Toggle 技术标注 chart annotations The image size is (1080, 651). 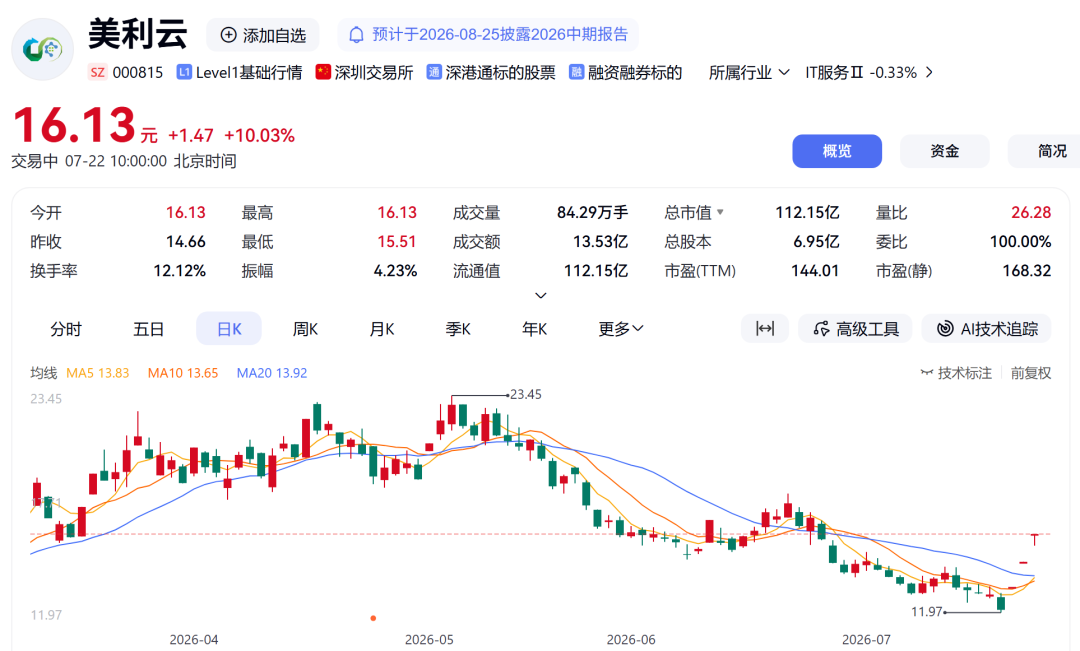956,373
